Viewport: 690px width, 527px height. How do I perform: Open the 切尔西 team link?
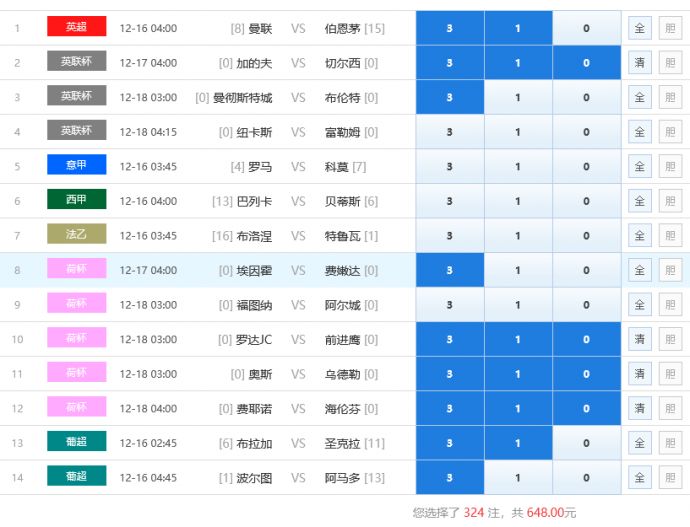tap(343, 63)
